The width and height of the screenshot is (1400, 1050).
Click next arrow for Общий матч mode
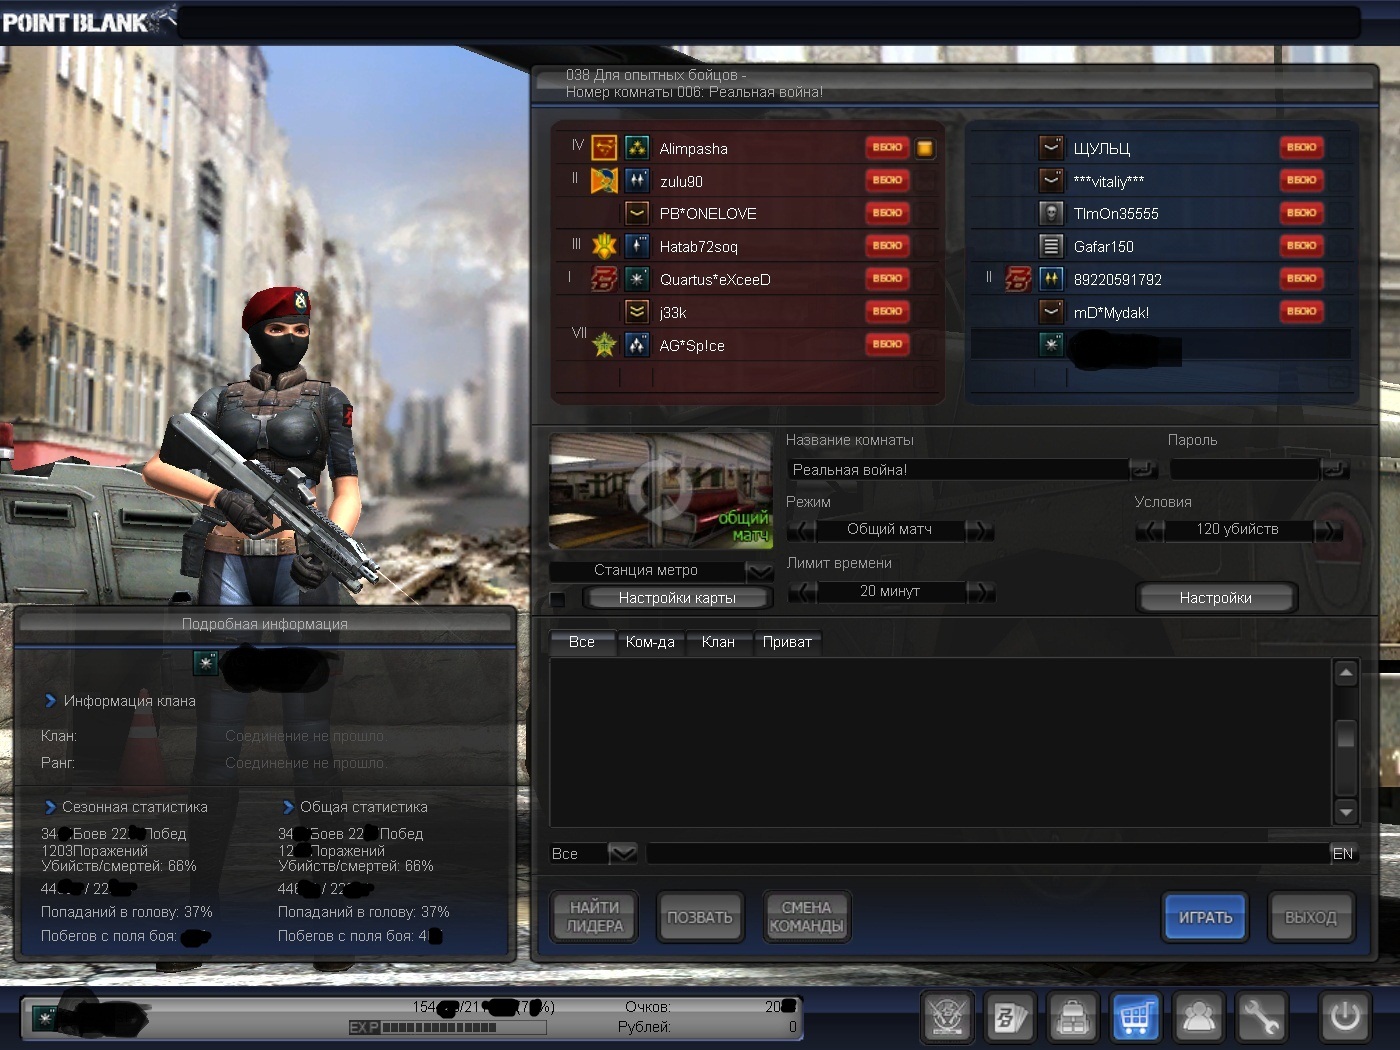pyautogui.click(x=980, y=530)
